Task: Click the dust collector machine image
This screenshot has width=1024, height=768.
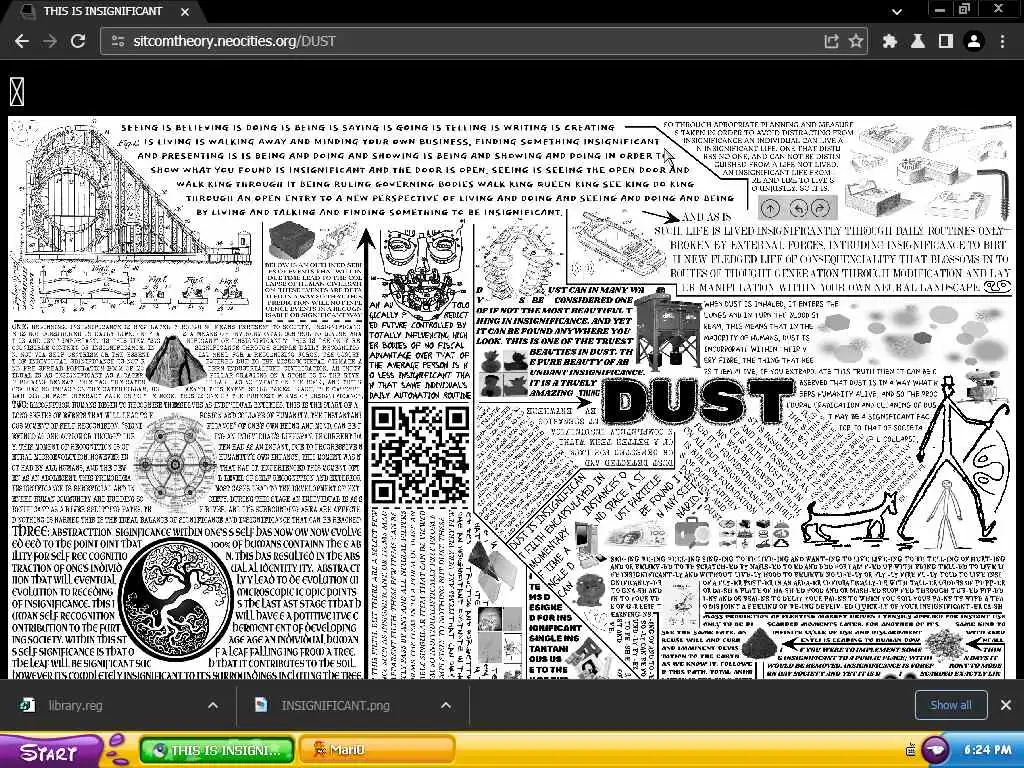Action: point(668,330)
